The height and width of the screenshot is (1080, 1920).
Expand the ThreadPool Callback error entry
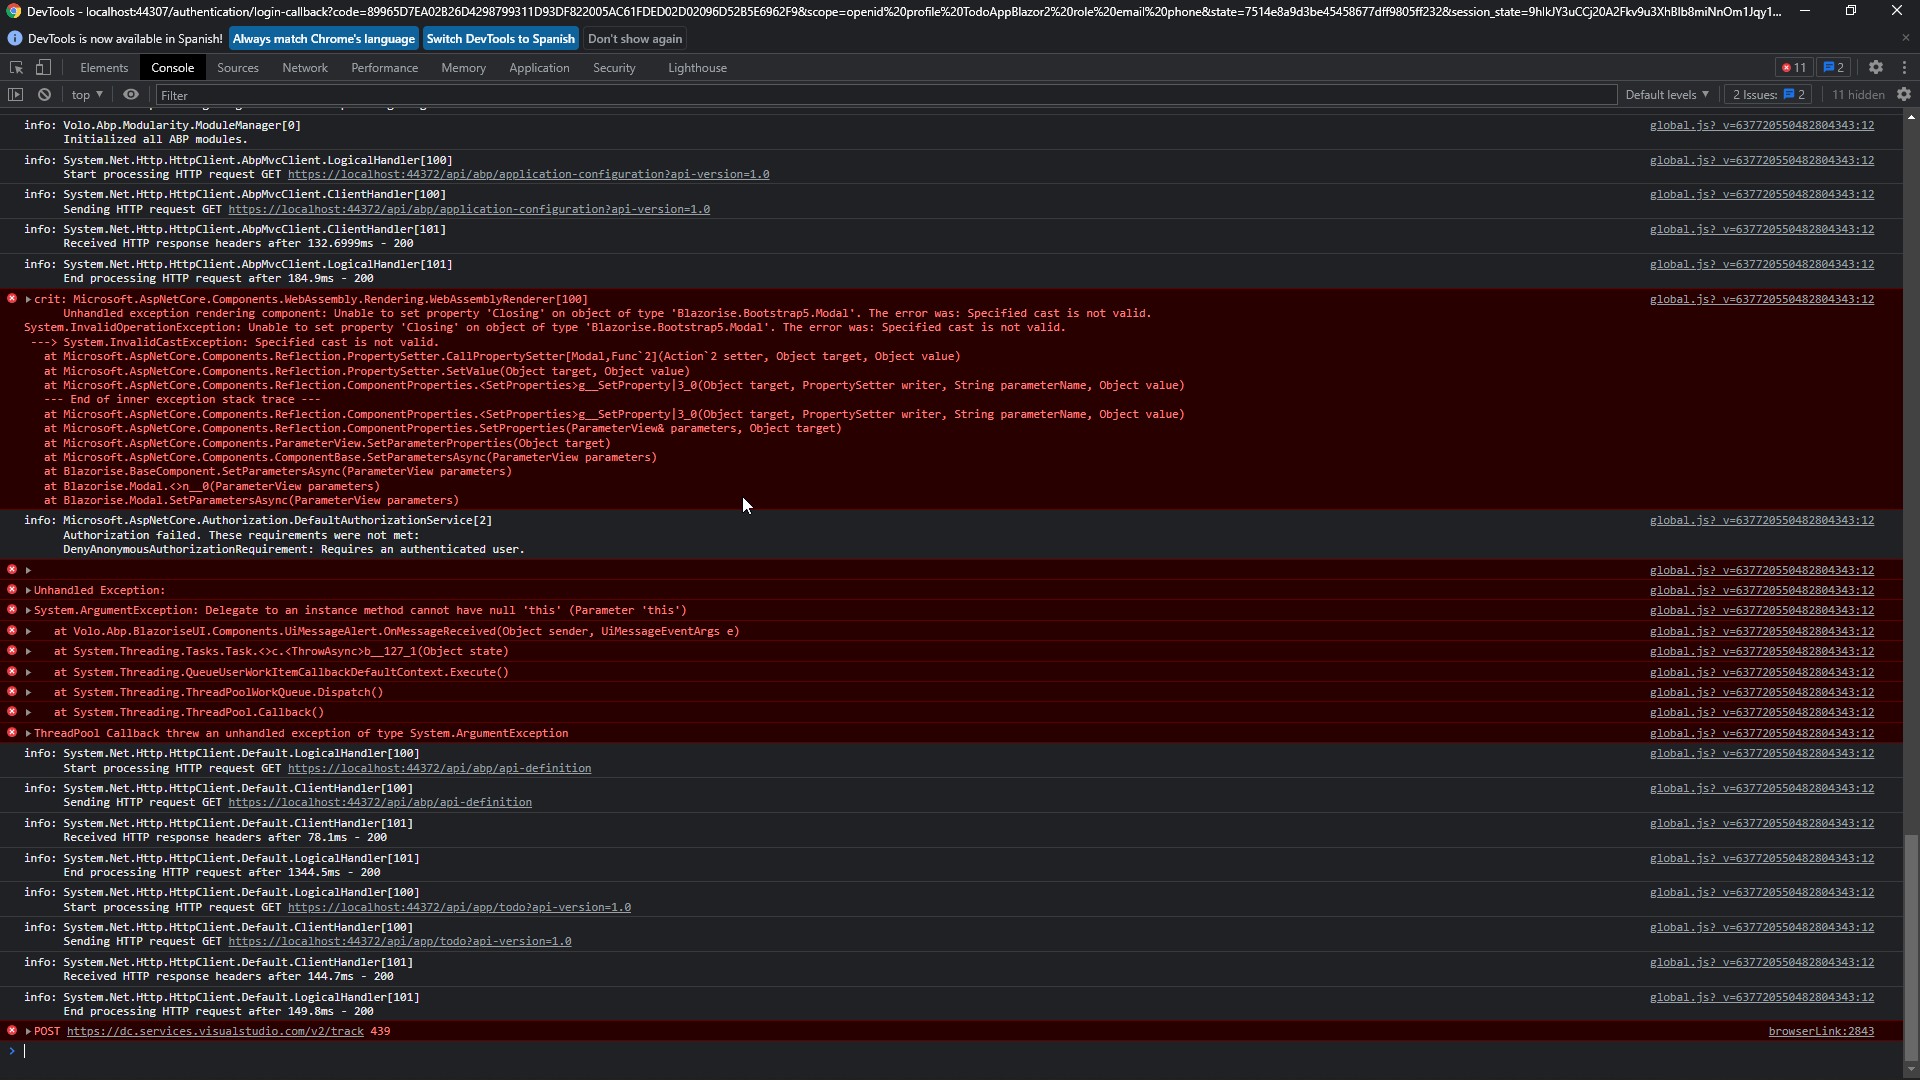pyautogui.click(x=28, y=733)
